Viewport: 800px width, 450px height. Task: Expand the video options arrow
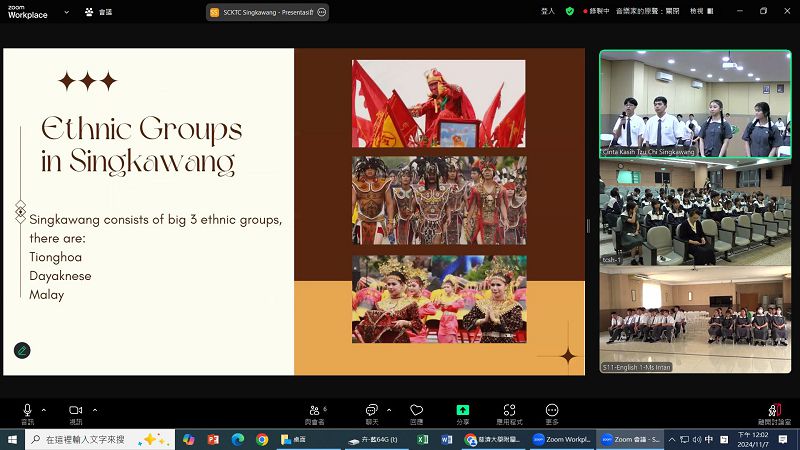click(95, 409)
